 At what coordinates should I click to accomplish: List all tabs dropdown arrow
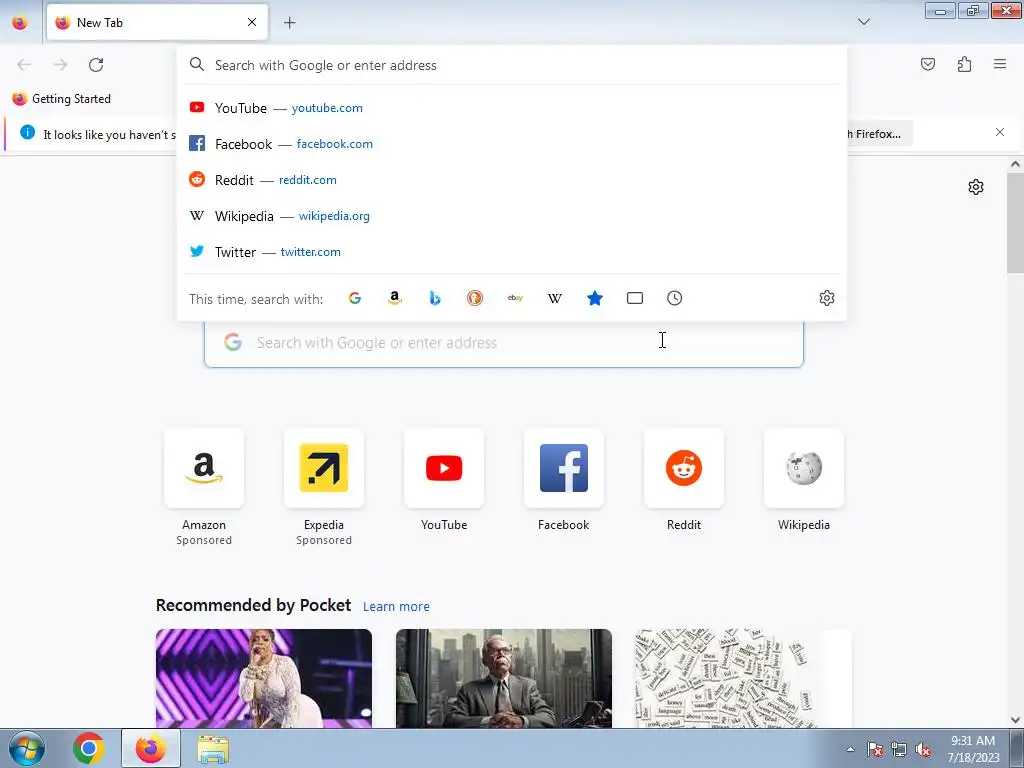[x=864, y=22]
